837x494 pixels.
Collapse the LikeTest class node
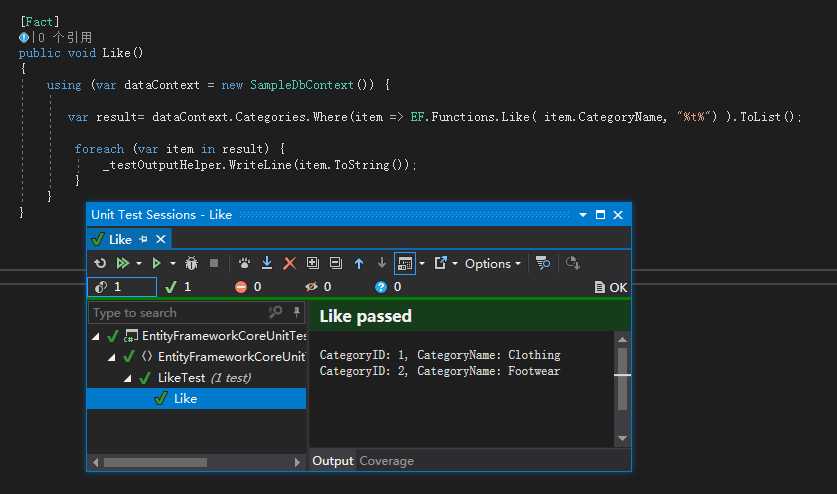coord(128,378)
